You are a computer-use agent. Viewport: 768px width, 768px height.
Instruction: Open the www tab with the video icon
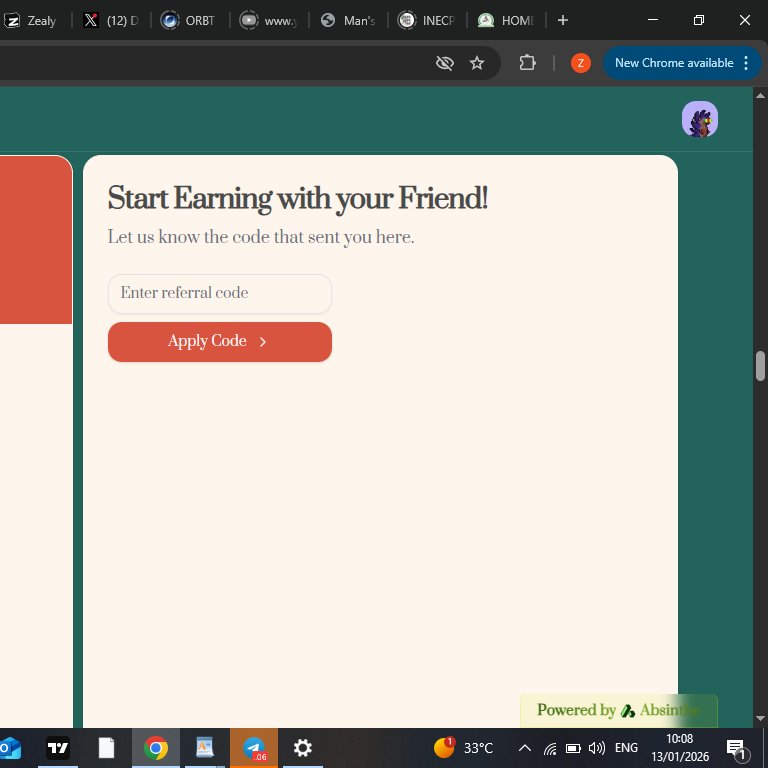tap(269, 21)
